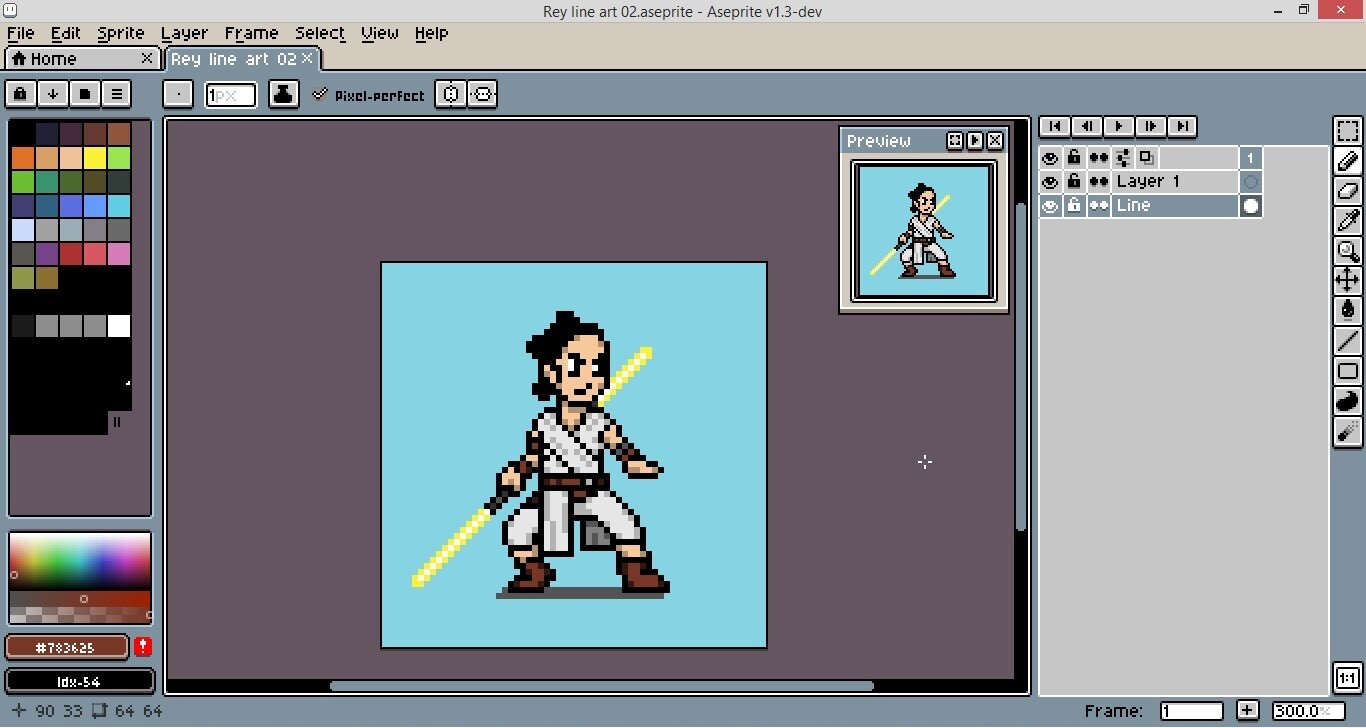
Task: Hide the Line layer
Action: click(x=1050, y=206)
